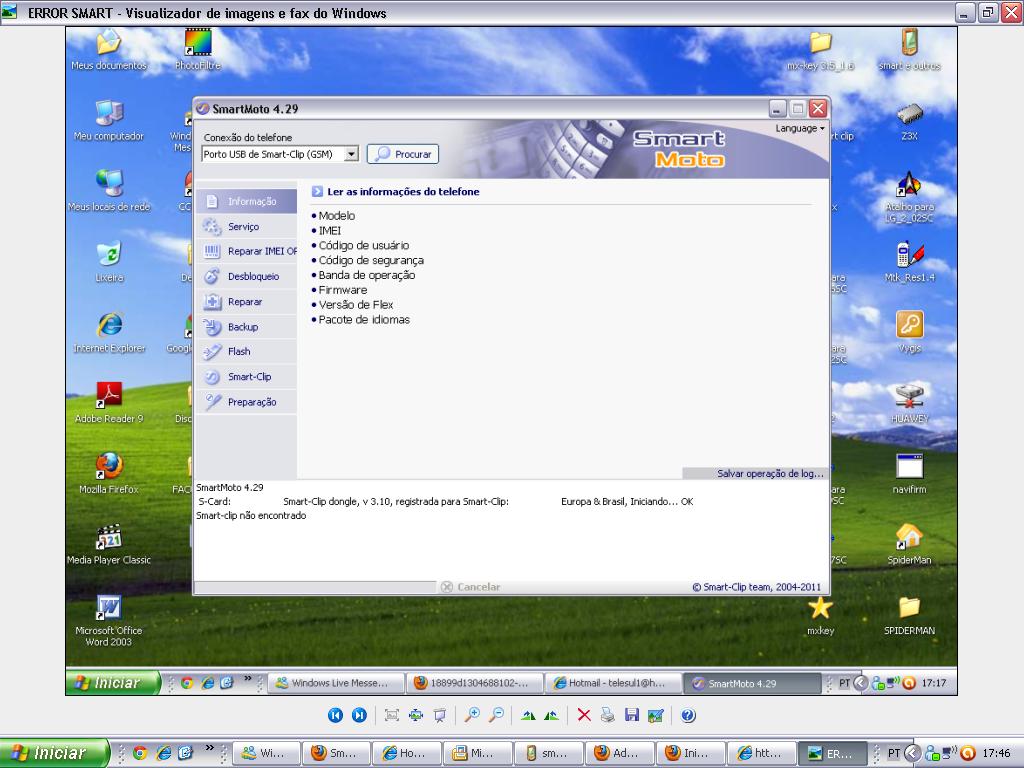The height and width of the screenshot is (768, 1024).
Task: Click the Microsoft Office Word 2003 icon
Action: (108, 620)
